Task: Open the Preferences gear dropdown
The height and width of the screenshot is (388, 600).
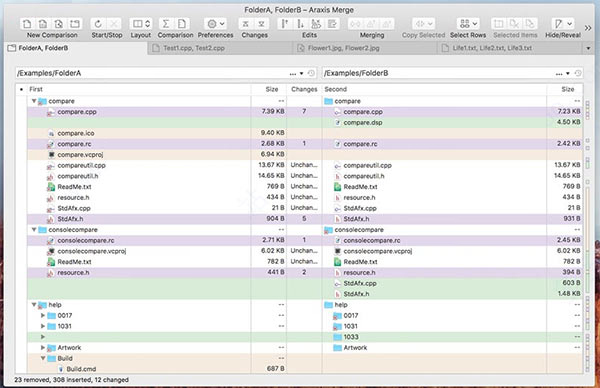Action: pyautogui.click(x=215, y=24)
